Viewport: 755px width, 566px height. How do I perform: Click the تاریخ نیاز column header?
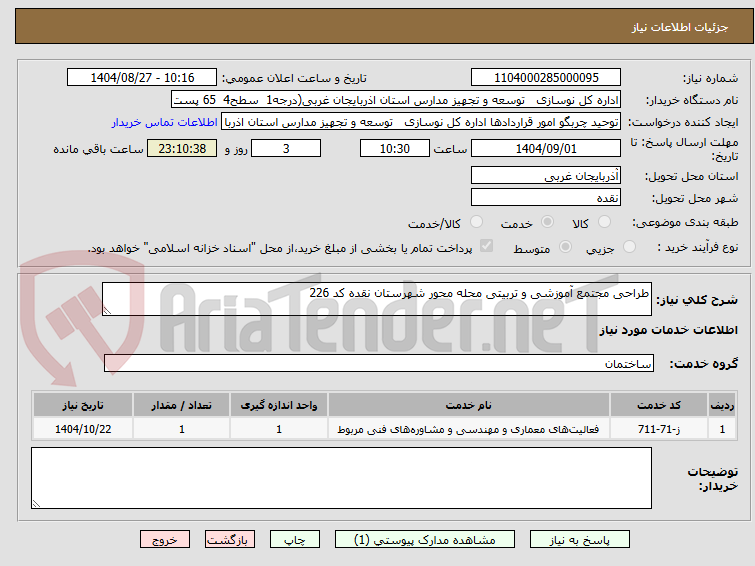pyautogui.click(x=83, y=405)
